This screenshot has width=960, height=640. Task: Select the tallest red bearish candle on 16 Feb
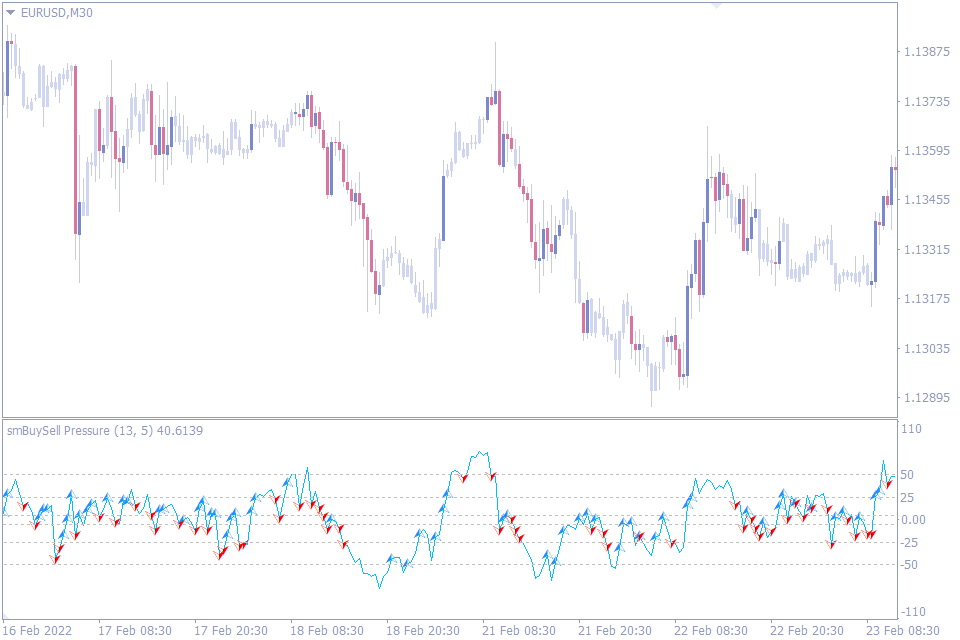coord(73,150)
